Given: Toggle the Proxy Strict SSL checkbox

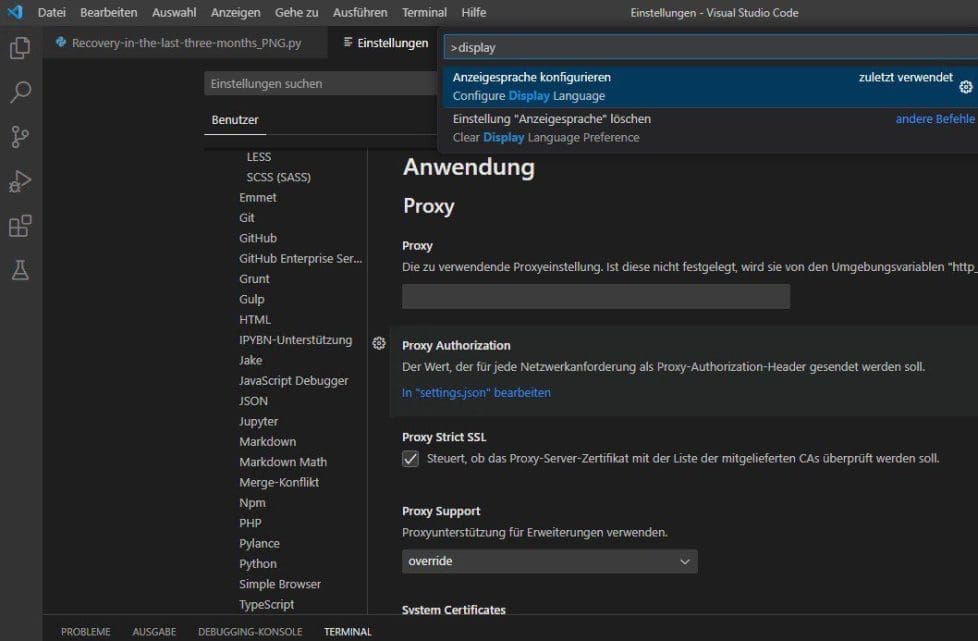Looking at the screenshot, I should click(x=410, y=459).
